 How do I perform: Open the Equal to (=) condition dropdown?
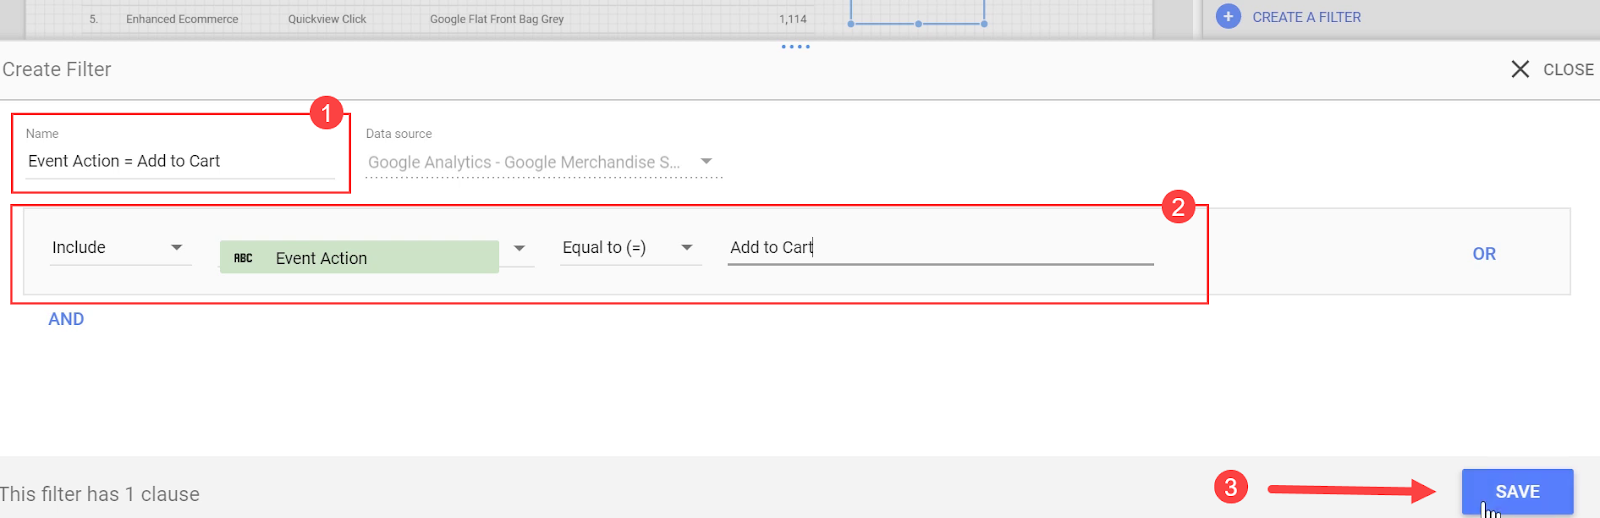[630, 247]
